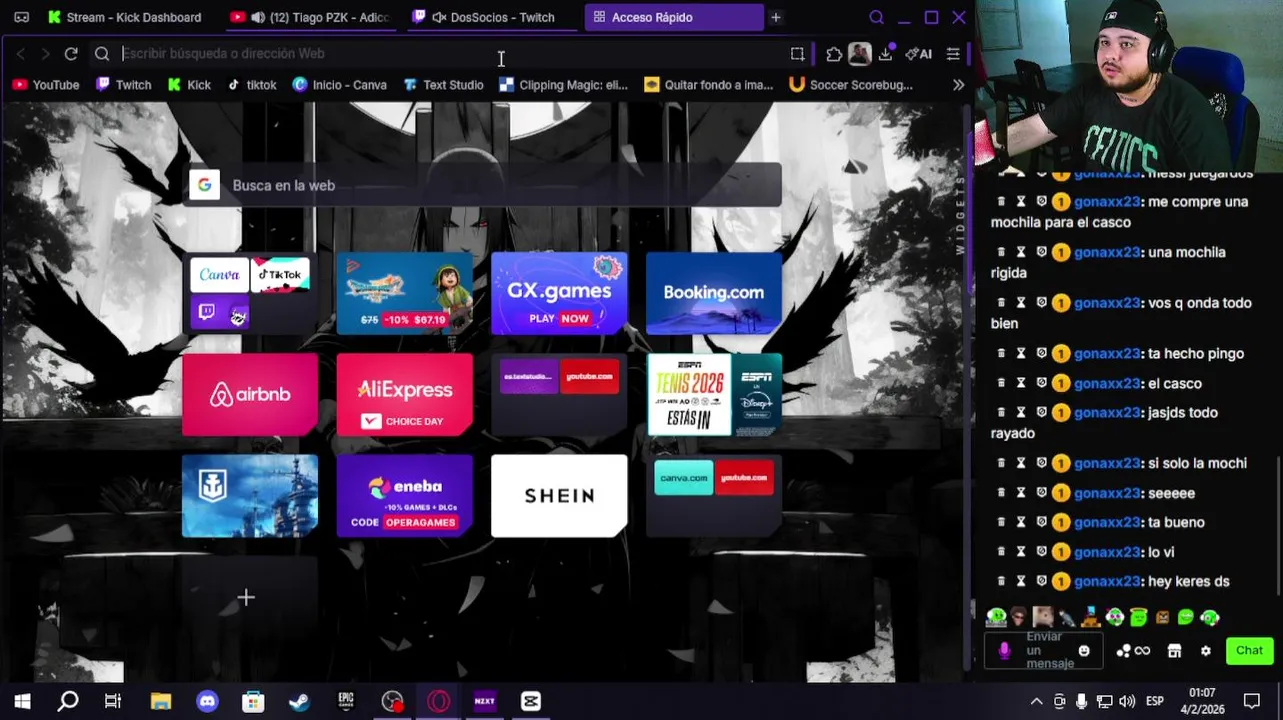Open the Clipping Magic bookmark
The height and width of the screenshot is (720, 1283).
click(x=563, y=85)
